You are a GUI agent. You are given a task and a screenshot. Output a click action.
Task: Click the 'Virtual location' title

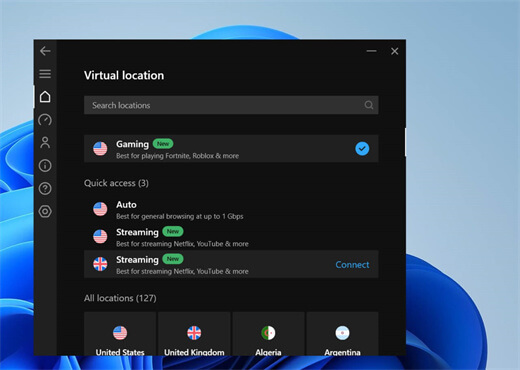point(124,75)
